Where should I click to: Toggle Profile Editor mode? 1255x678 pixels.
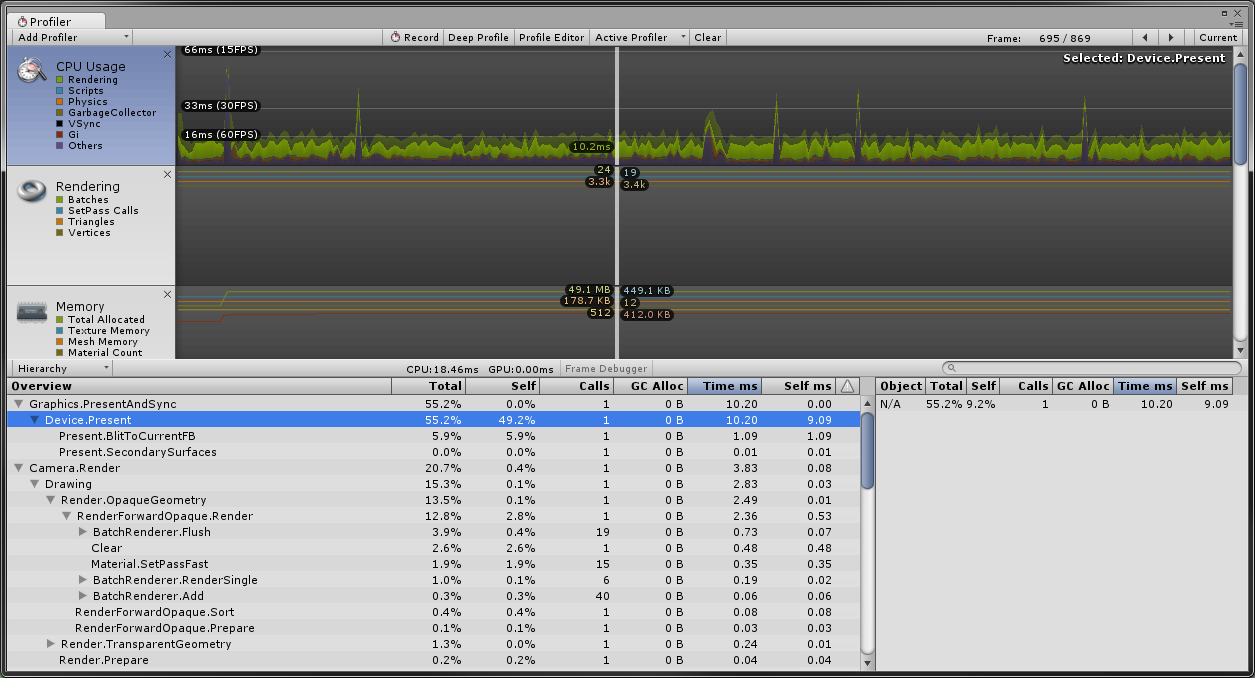[x=551, y=37]
